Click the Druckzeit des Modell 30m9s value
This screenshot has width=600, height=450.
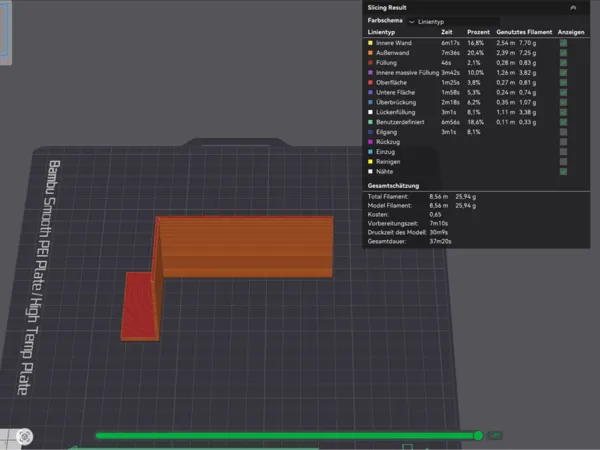(x=439, y=232)
